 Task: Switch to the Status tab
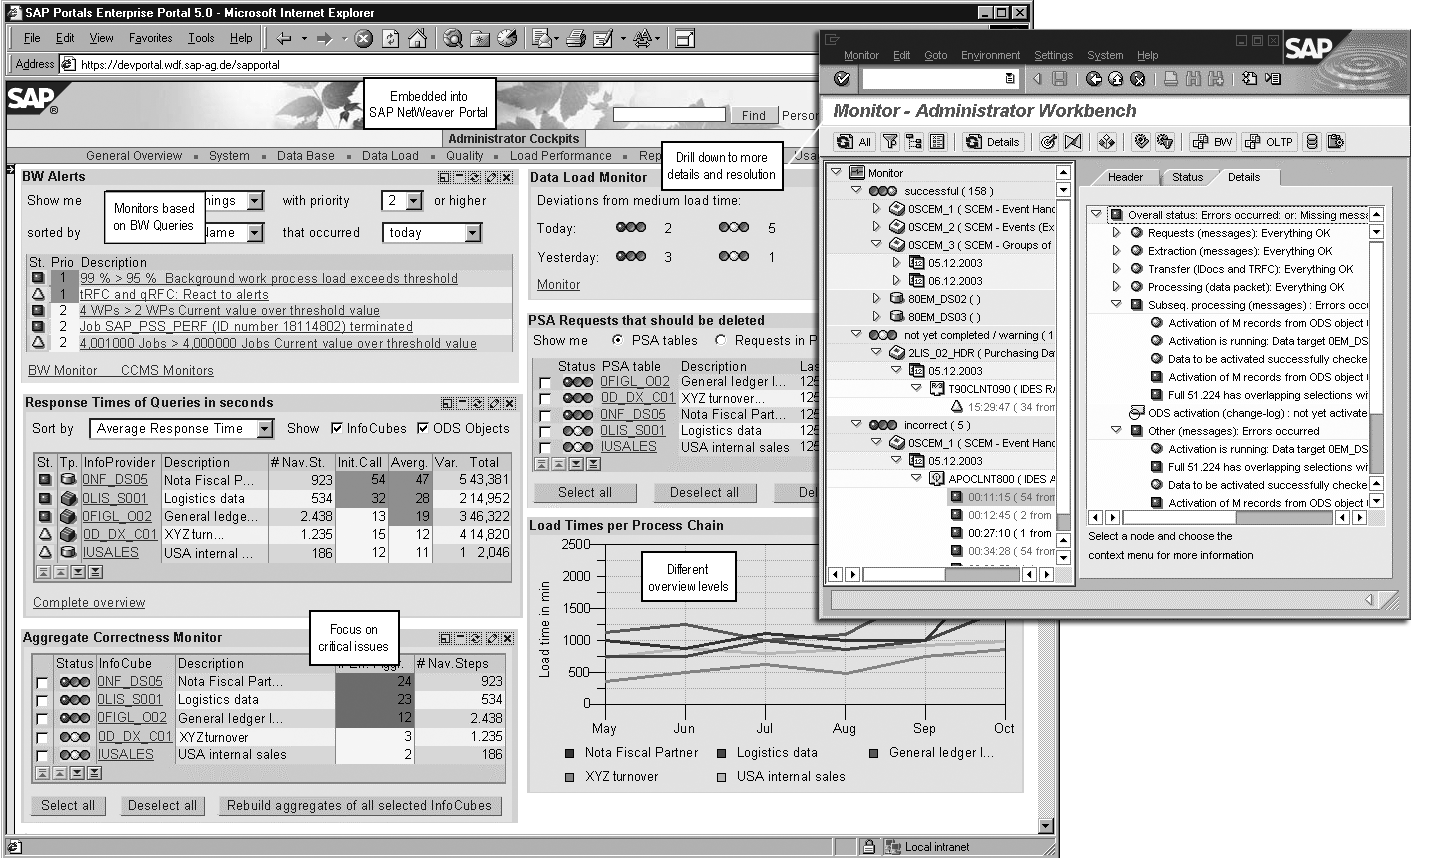point(1187,177)
